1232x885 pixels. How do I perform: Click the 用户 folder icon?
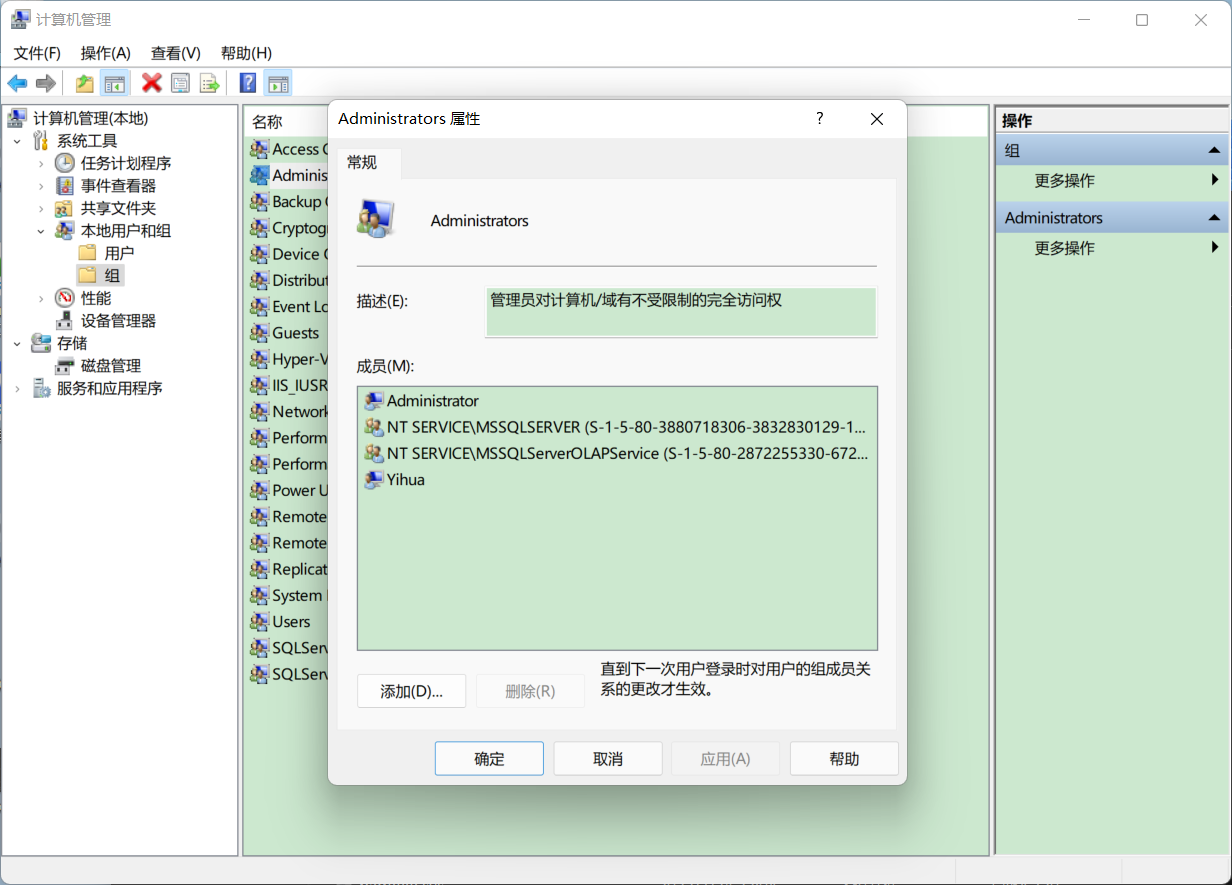87,253
